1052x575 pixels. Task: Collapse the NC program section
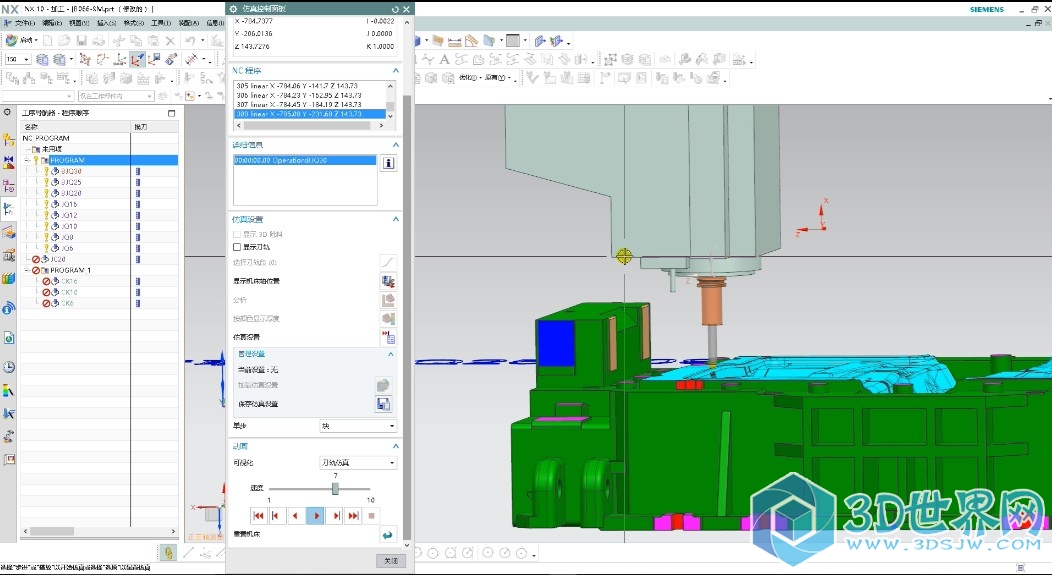(x=395, y=70)
